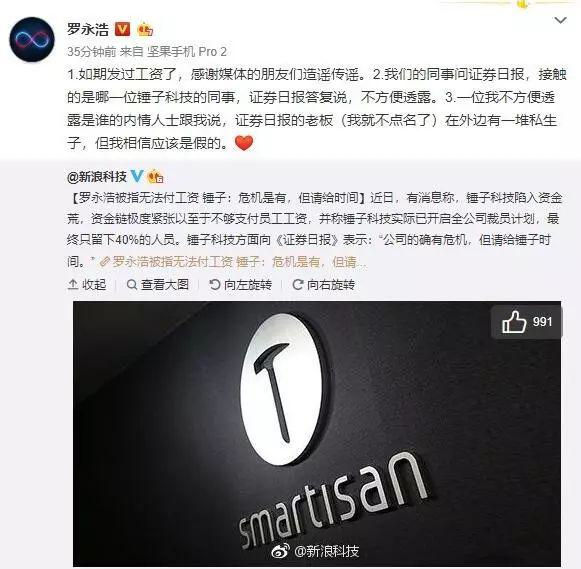Click the red heart emoji in post
The image size is (581, 569).
[244, 143]
